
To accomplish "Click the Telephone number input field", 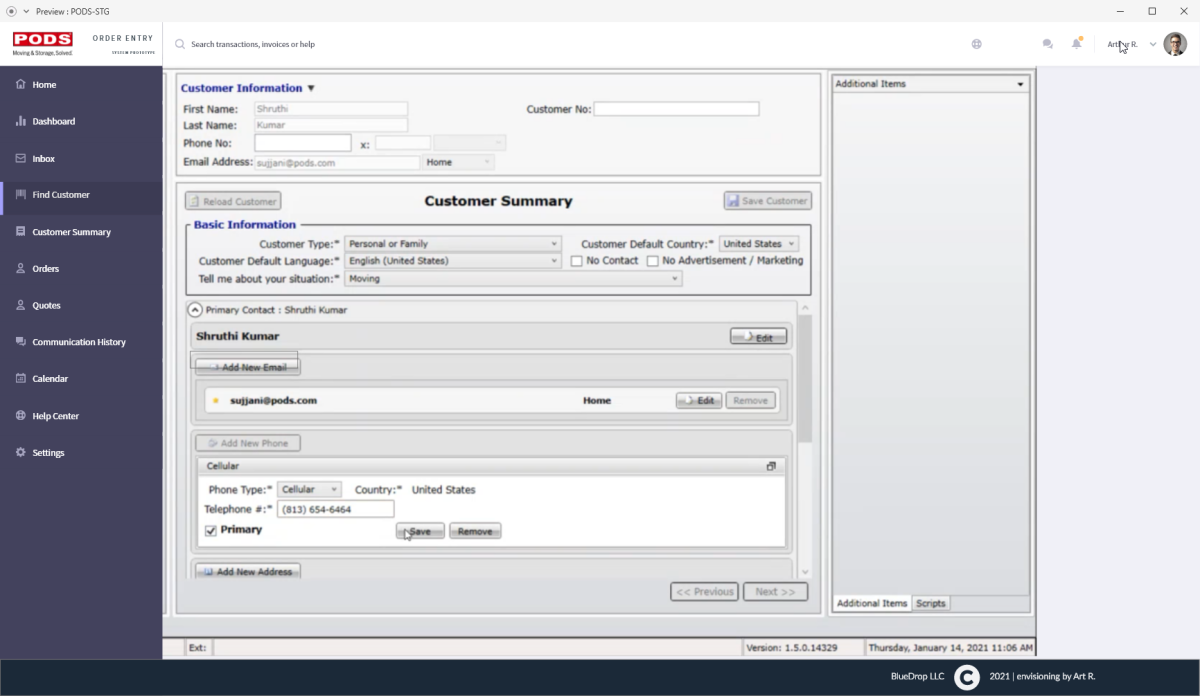I will [x=335, y=510].
